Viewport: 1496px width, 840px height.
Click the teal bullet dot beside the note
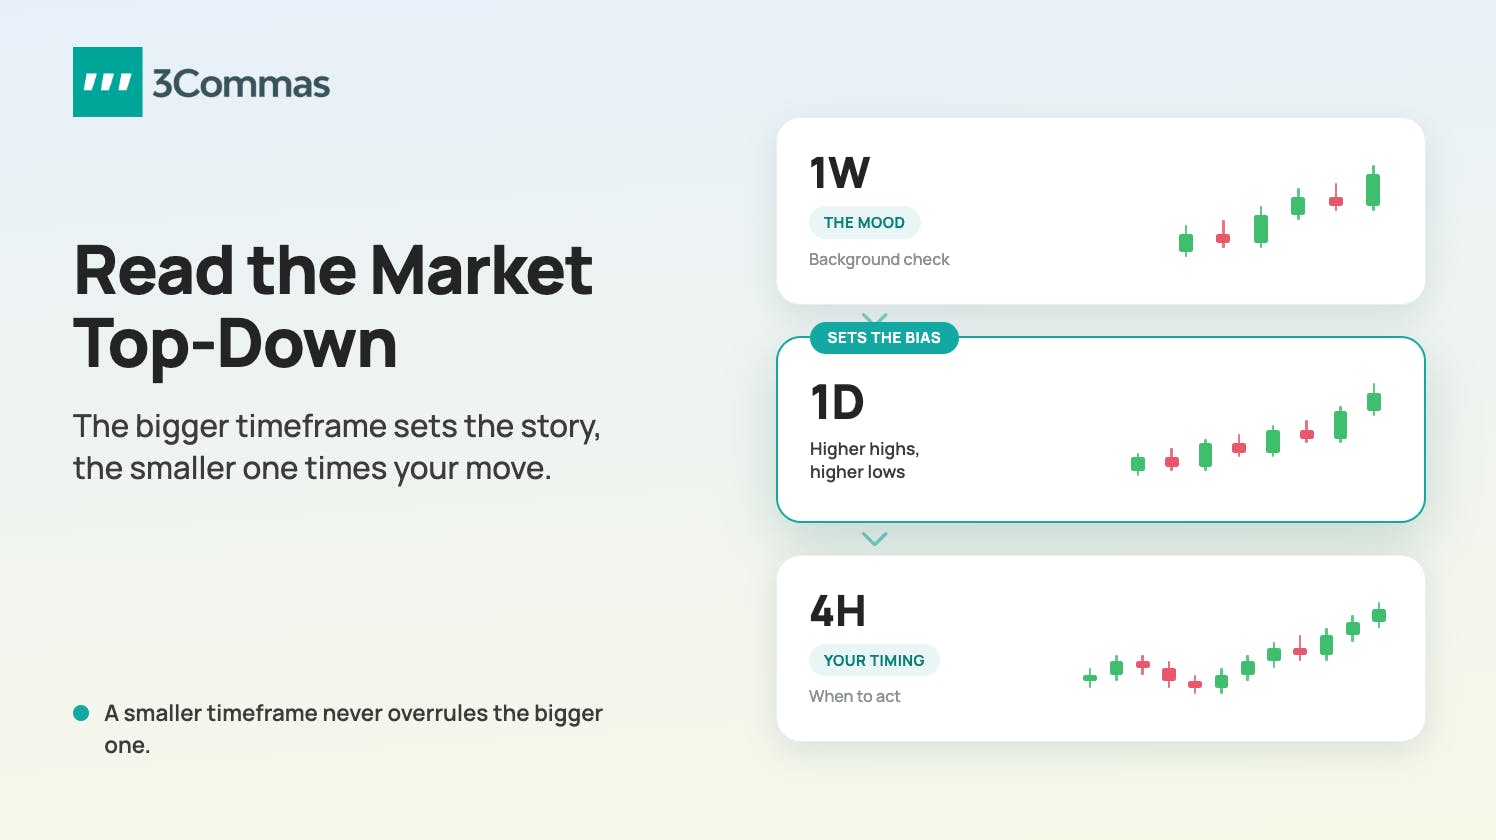tap(82, 713)
